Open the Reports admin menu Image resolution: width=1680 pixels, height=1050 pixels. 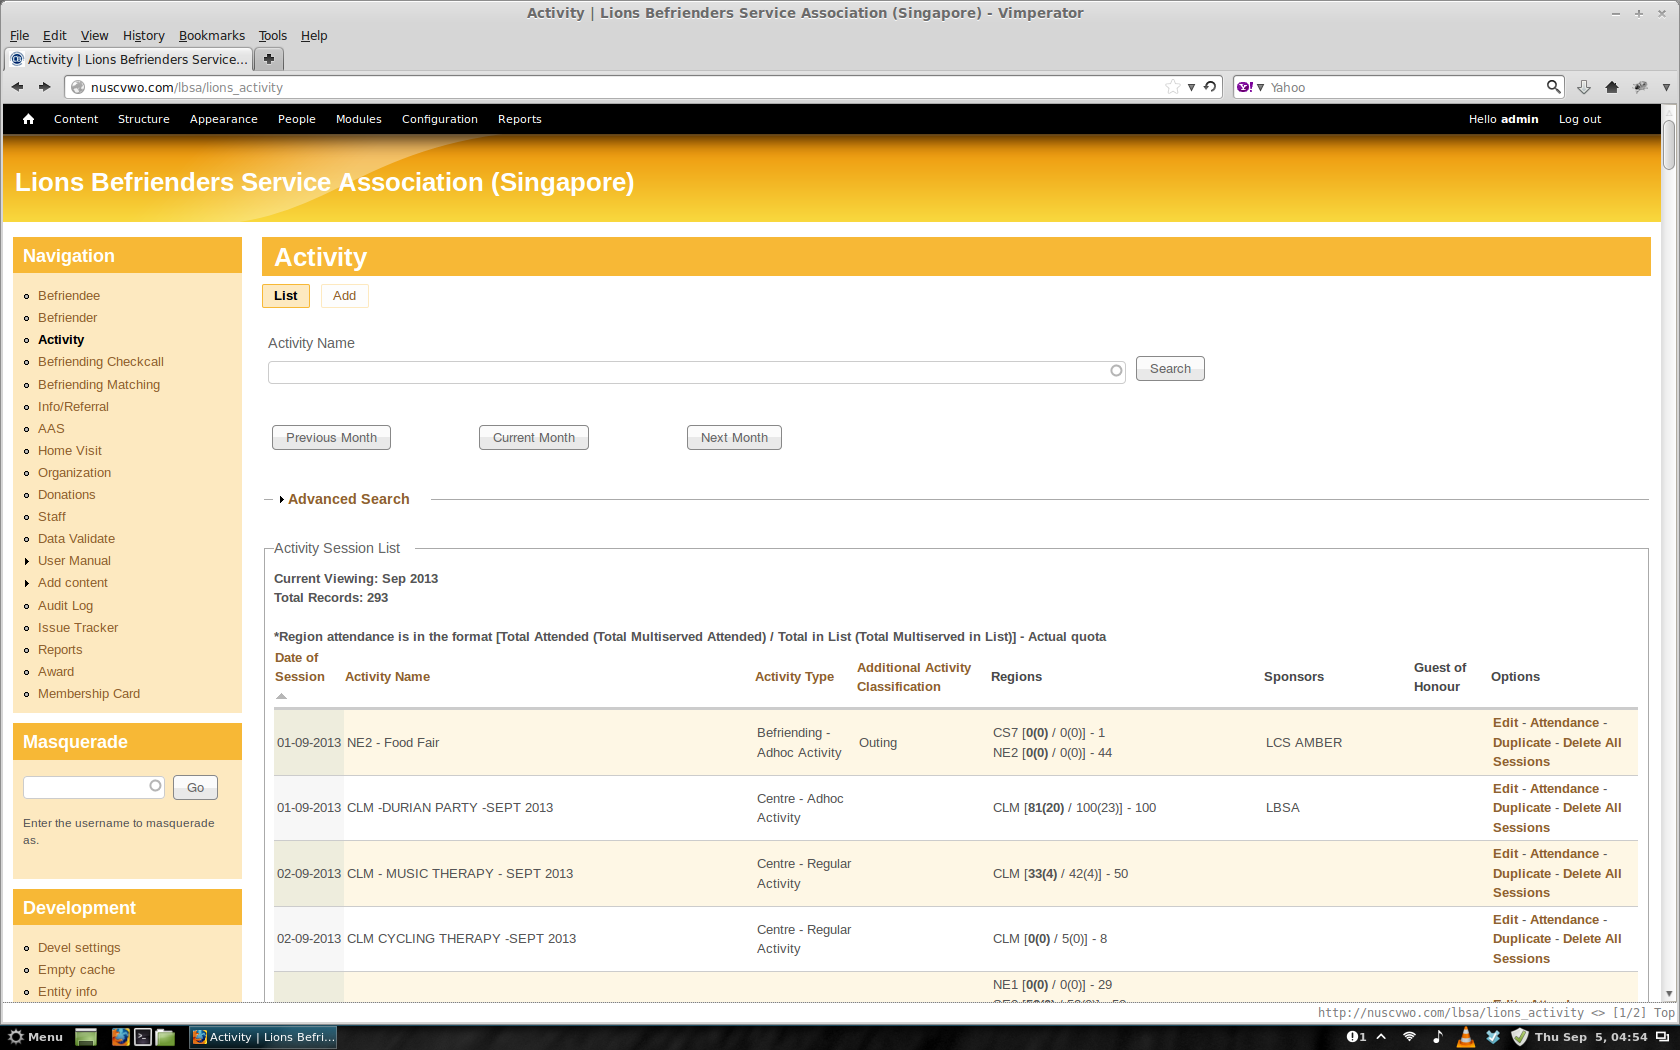519,119
